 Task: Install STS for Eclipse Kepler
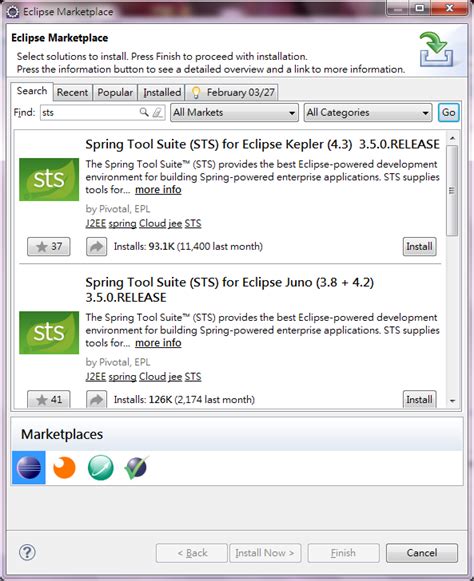click(x=419, y=246)
